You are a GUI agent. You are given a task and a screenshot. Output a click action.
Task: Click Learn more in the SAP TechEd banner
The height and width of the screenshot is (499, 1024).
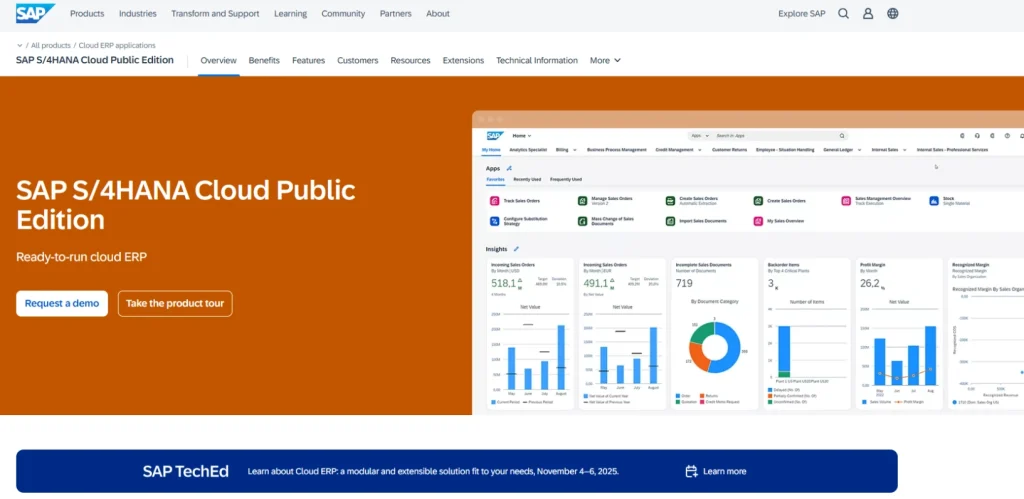[x=724, y=471]
